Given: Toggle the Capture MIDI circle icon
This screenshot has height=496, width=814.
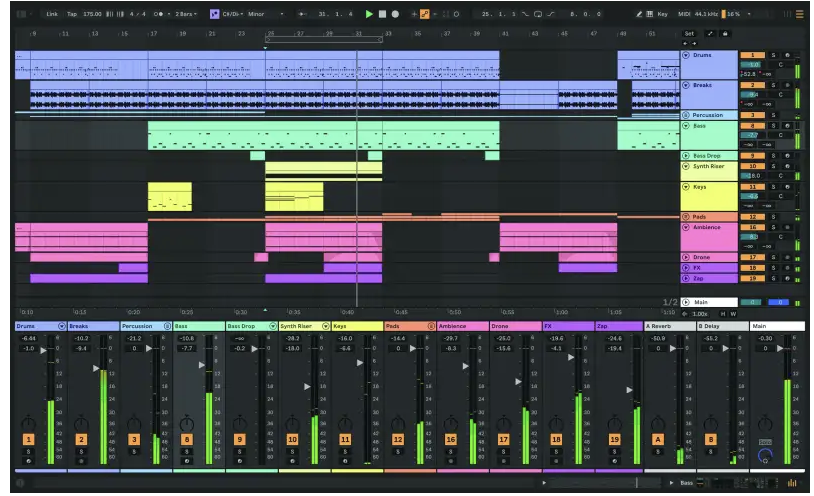Looking at the screenshot, I should point(456,14).
